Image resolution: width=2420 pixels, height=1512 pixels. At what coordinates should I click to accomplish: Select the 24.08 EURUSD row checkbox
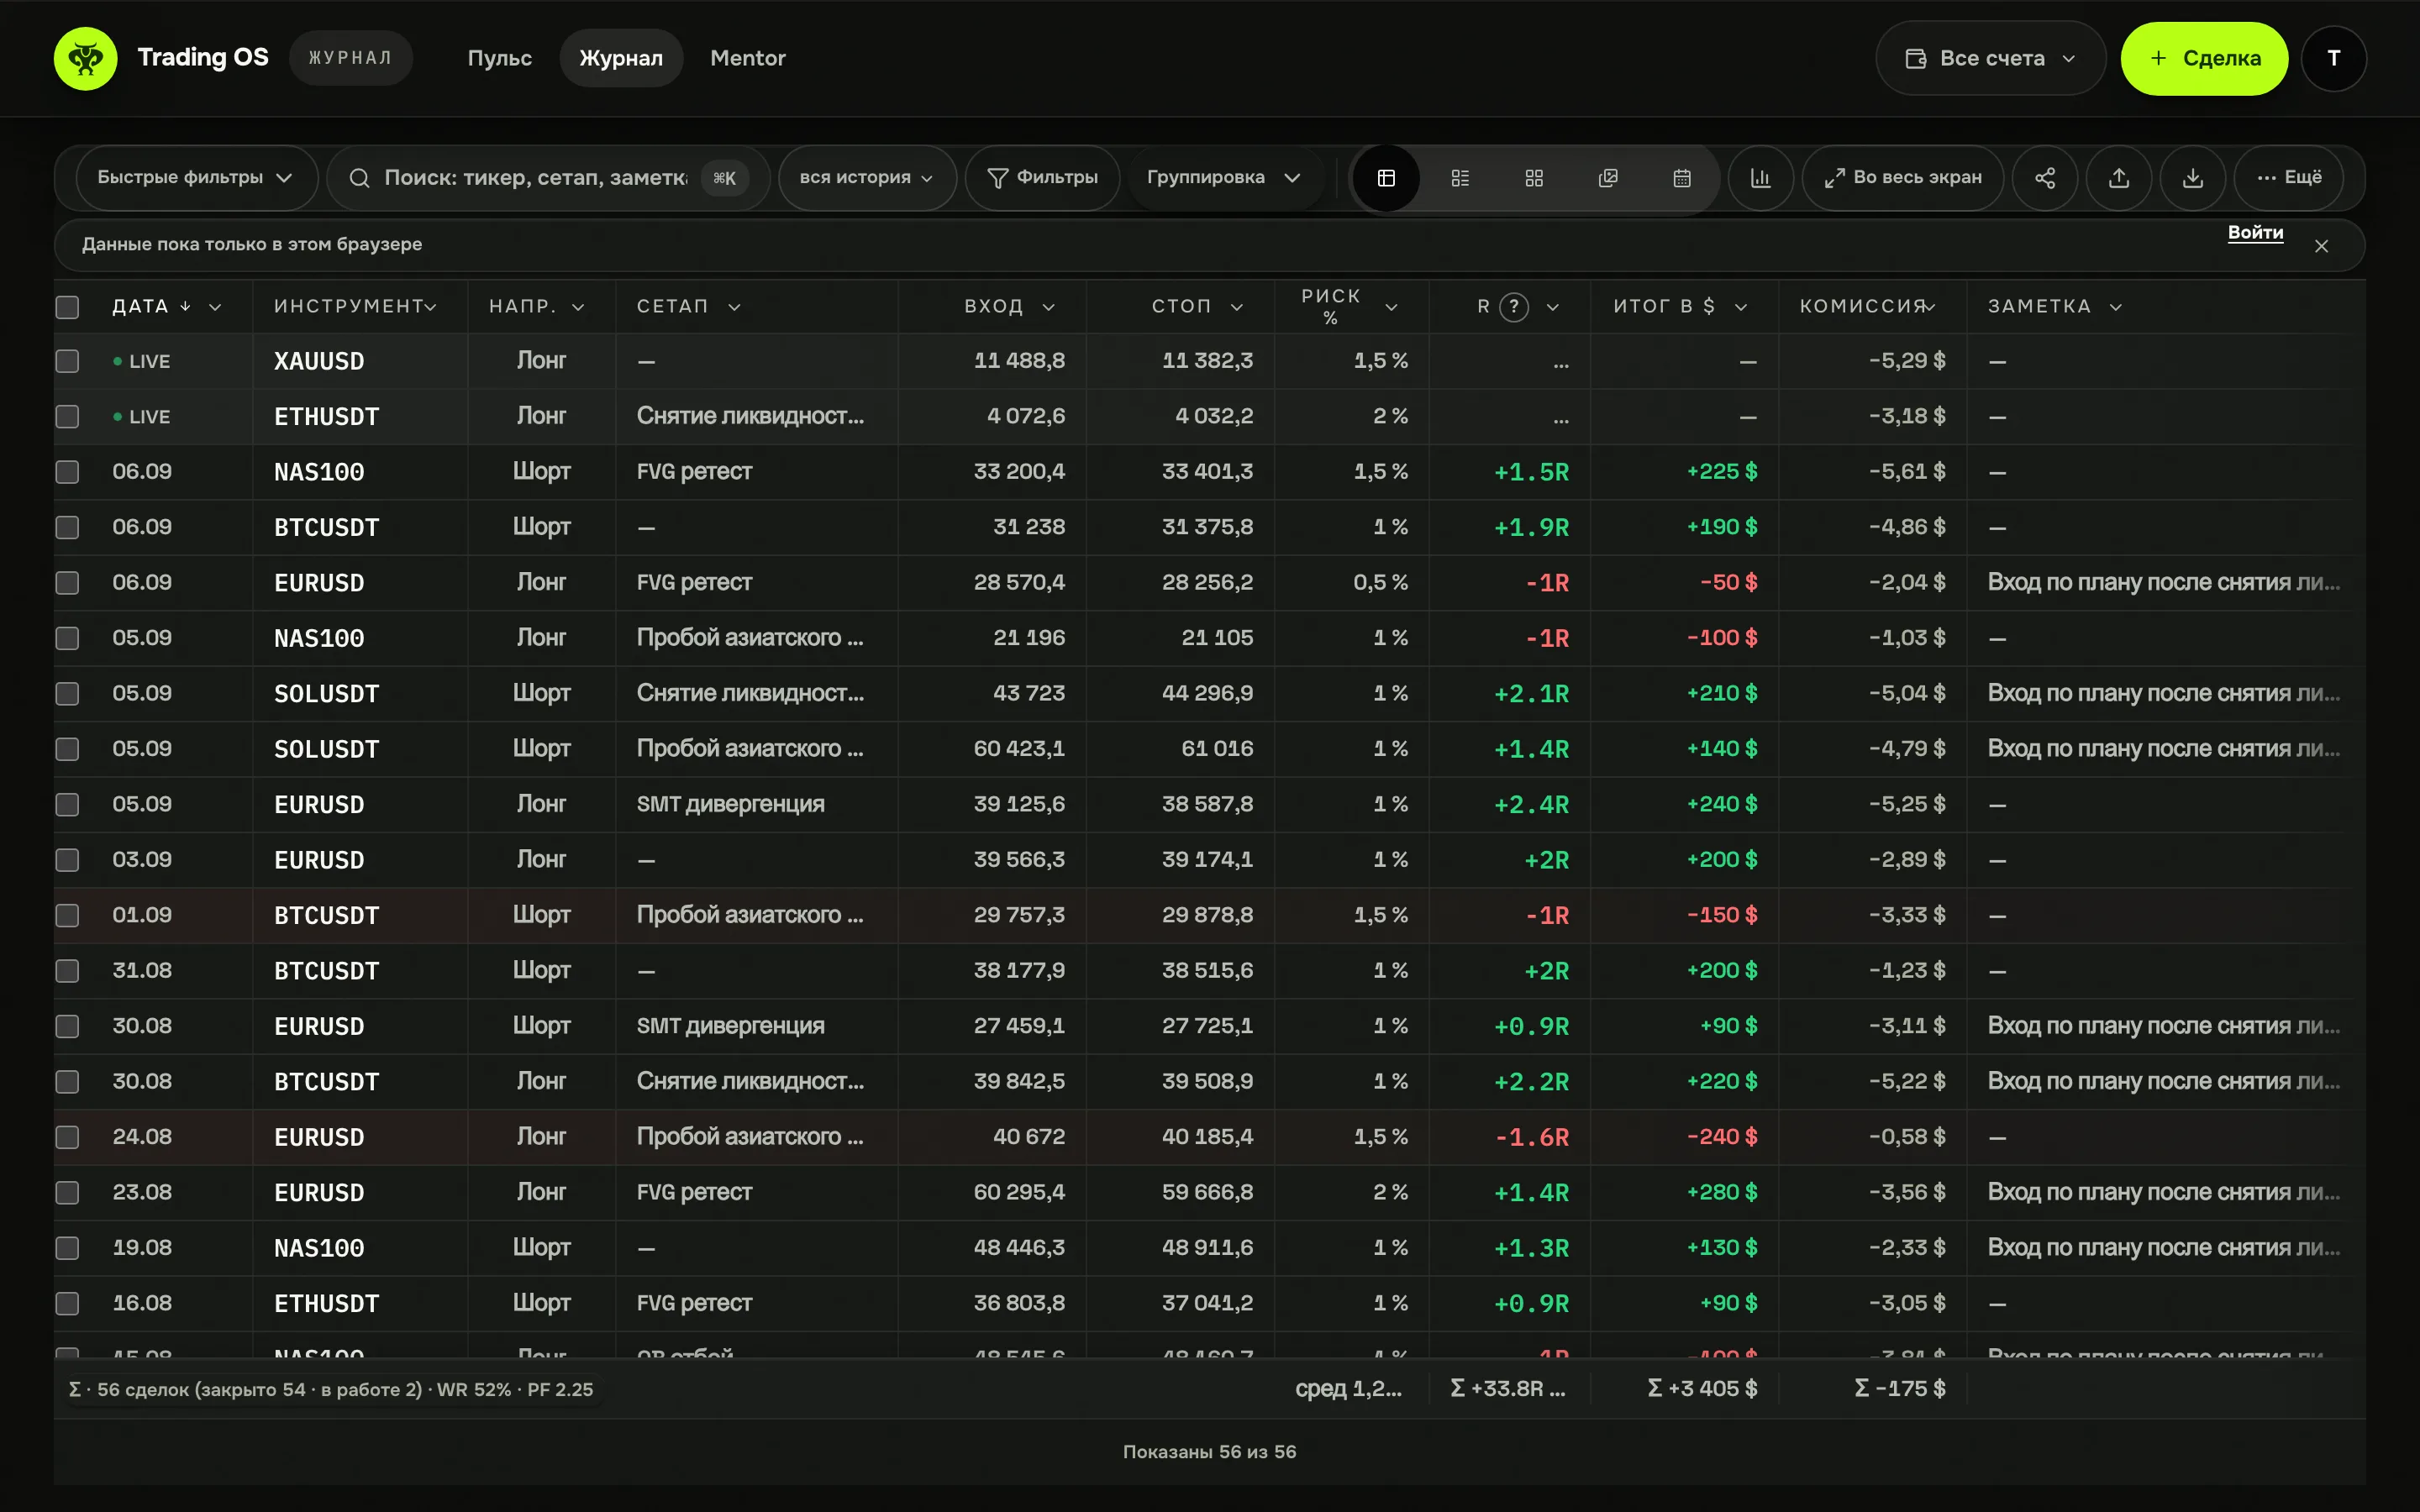click(67, 1137)
